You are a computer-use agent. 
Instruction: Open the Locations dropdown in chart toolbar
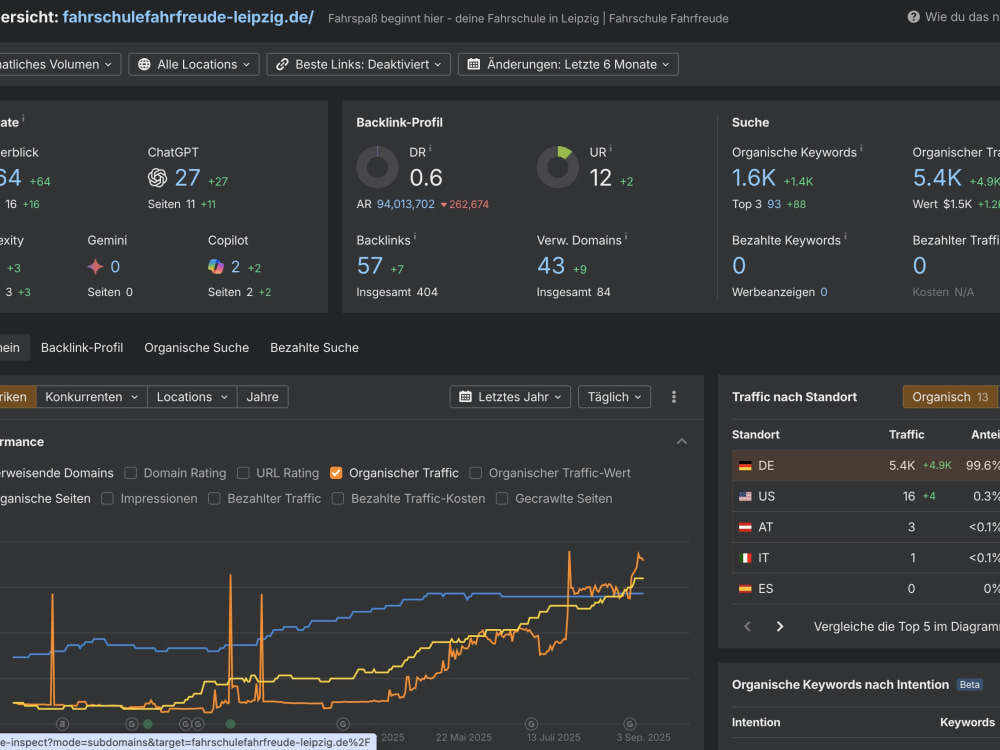point(192,397)
